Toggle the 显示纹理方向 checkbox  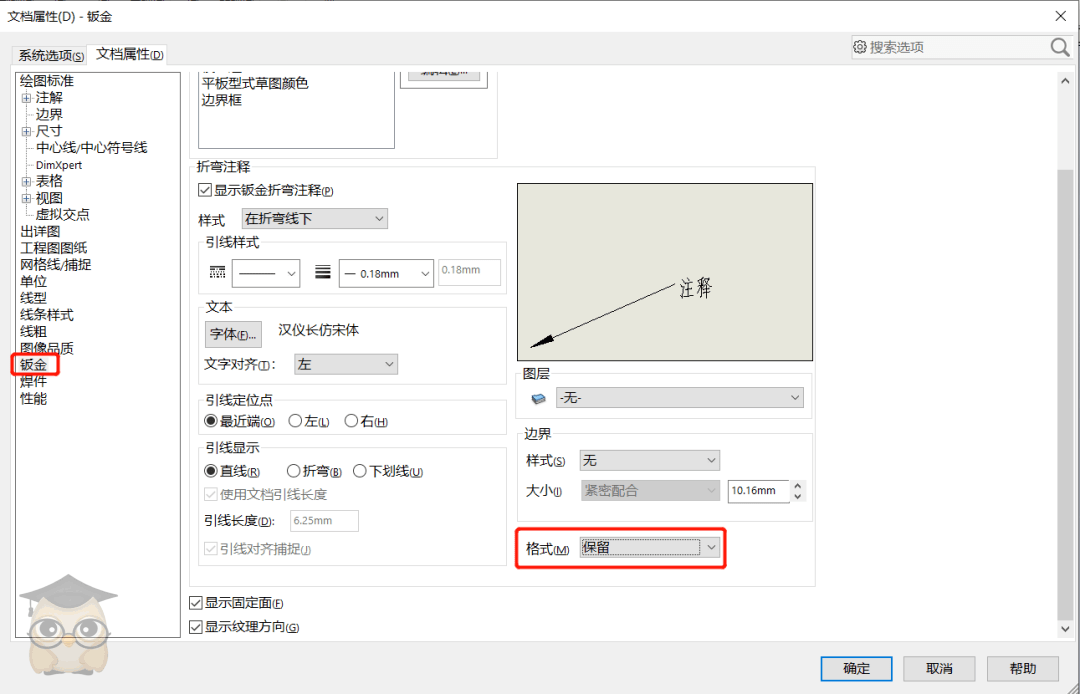(196, 627)
